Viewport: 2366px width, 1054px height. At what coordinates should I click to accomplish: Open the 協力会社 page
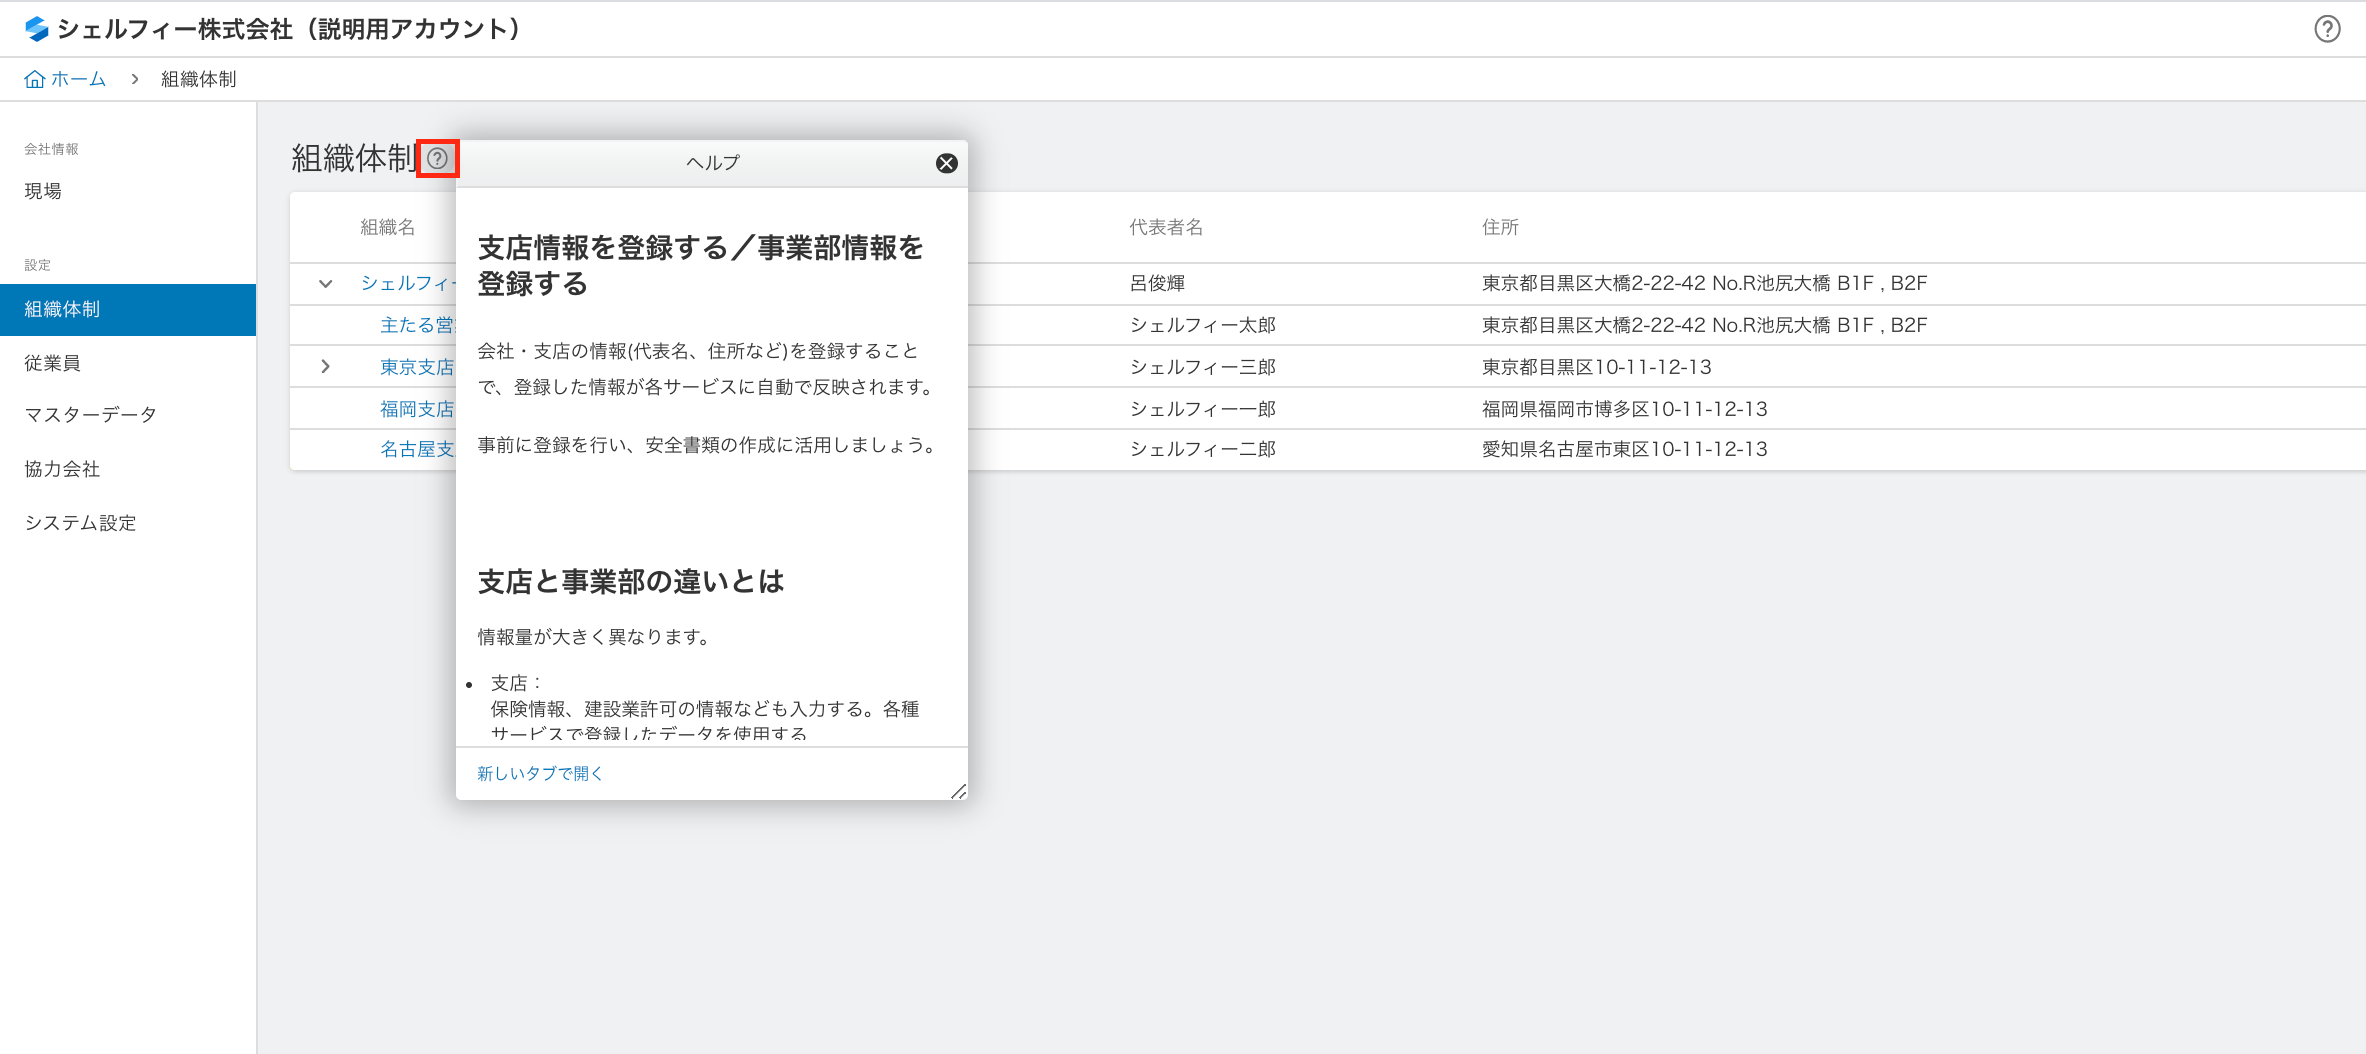61,469
